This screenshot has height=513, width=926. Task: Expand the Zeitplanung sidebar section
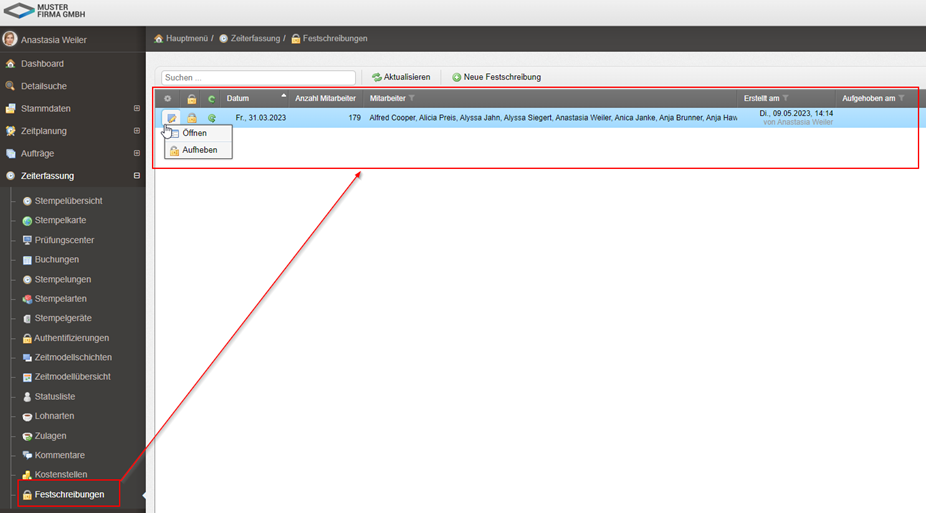137,131
